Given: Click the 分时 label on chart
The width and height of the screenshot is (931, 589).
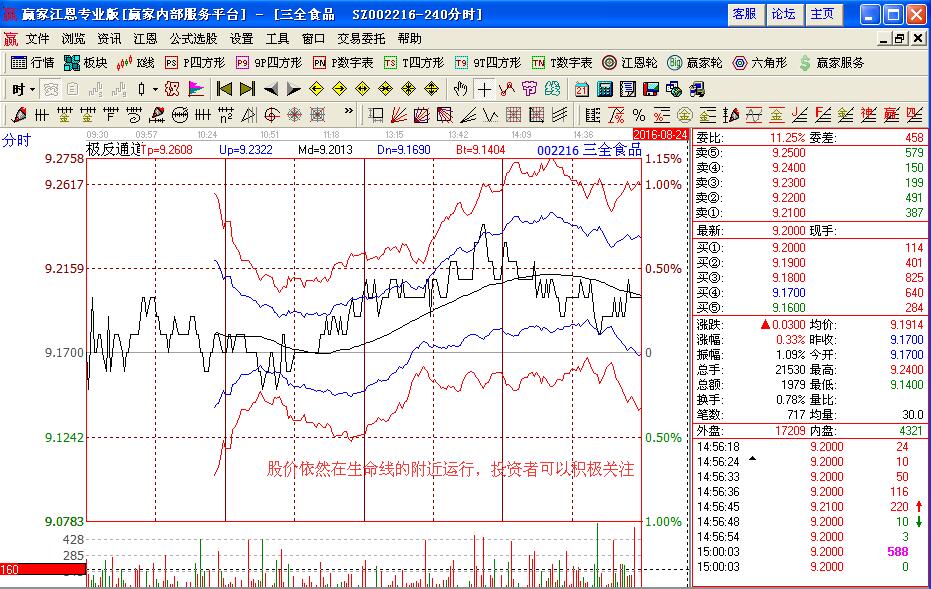Looking at the screenshot, I should [x=17, y=141].
